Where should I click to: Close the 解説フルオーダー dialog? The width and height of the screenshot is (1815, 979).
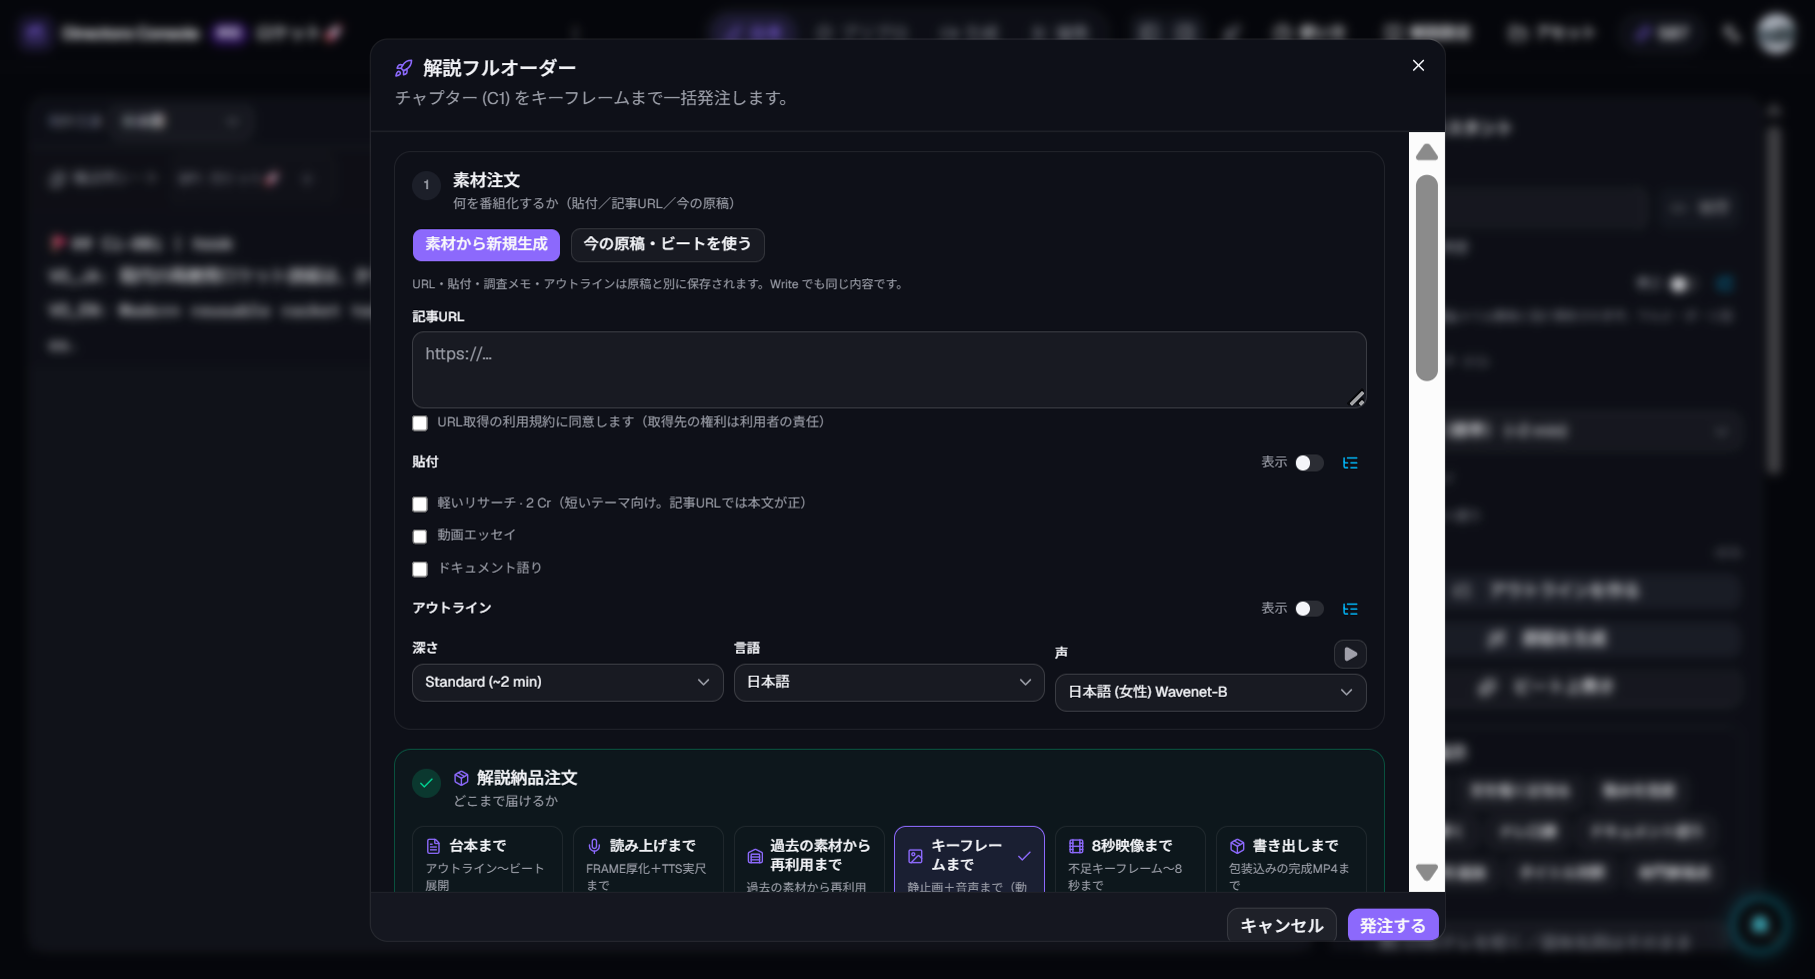1418,65
